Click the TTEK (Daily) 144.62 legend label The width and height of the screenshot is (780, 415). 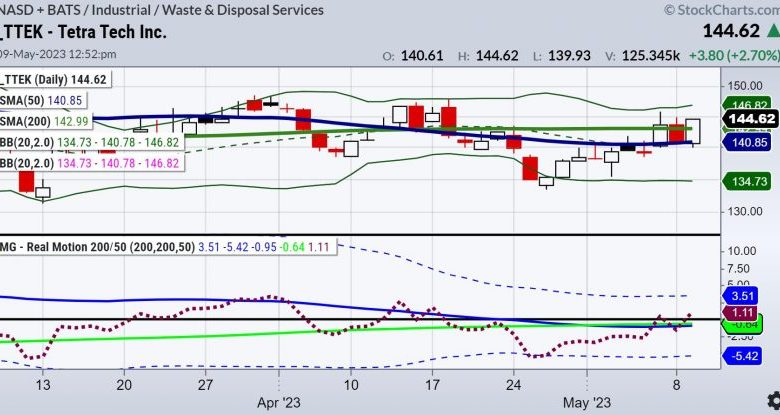(x=54, y=80)
